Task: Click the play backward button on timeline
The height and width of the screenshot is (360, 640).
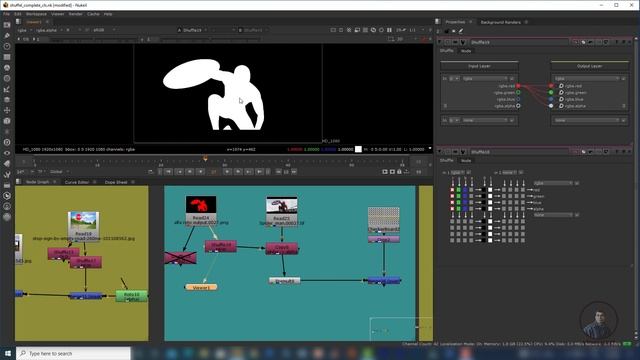Action: pyautogui.click(x=200, y=172)
